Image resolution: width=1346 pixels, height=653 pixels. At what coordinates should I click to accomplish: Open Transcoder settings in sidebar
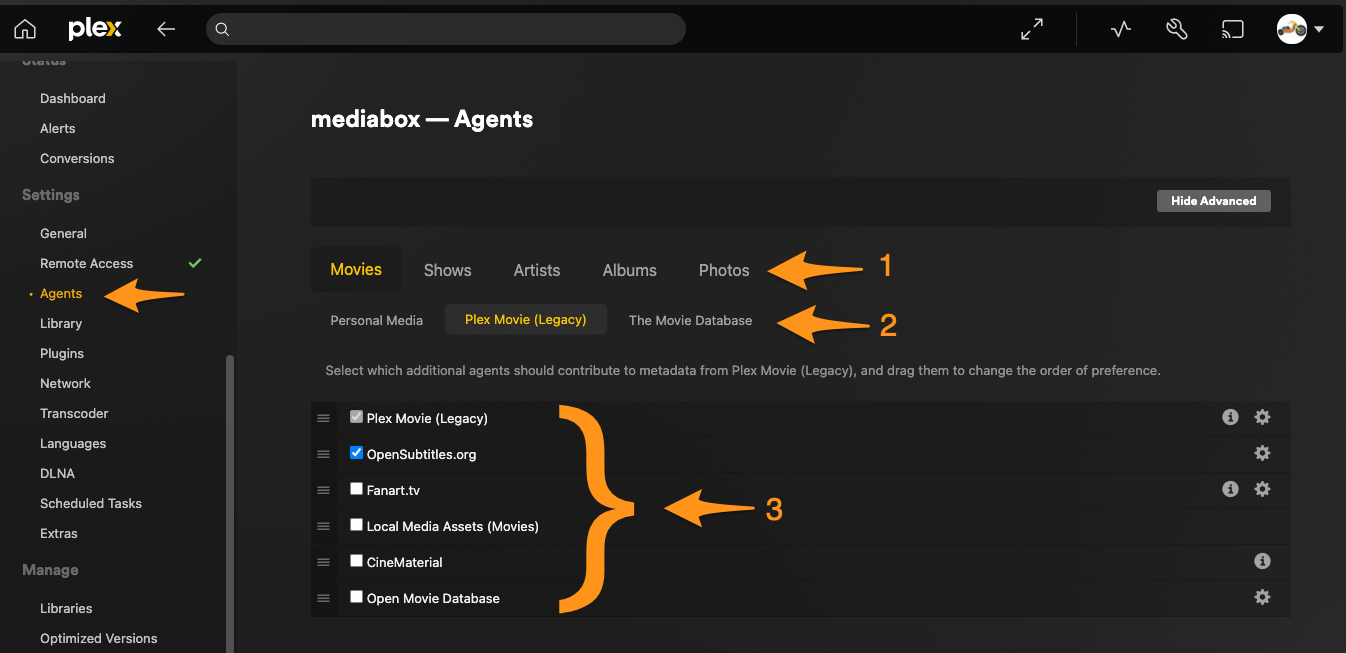click(74, 413)
